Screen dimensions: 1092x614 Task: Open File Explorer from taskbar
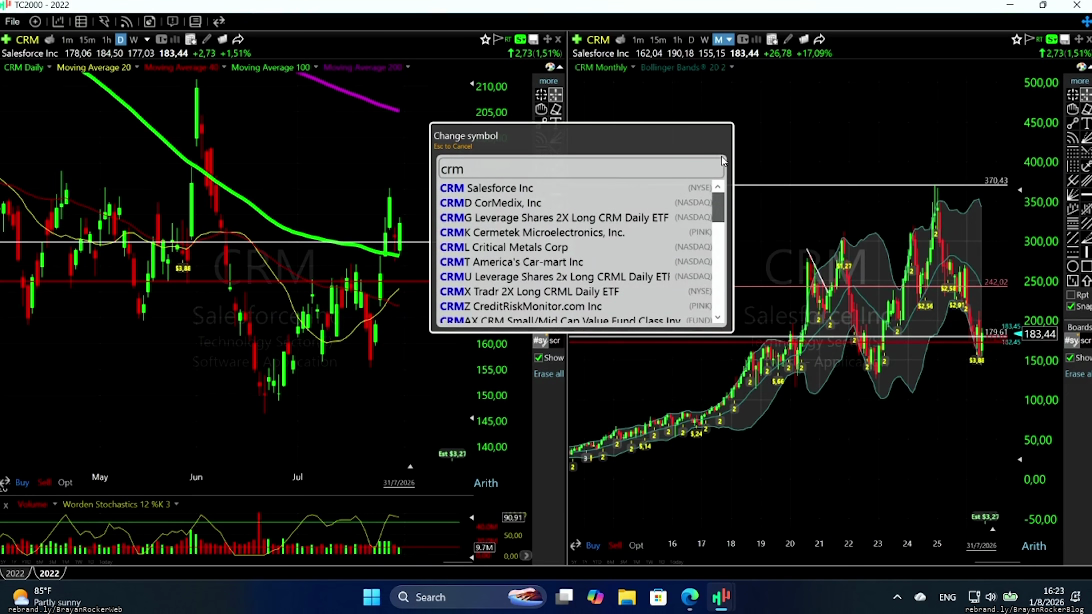627,597
